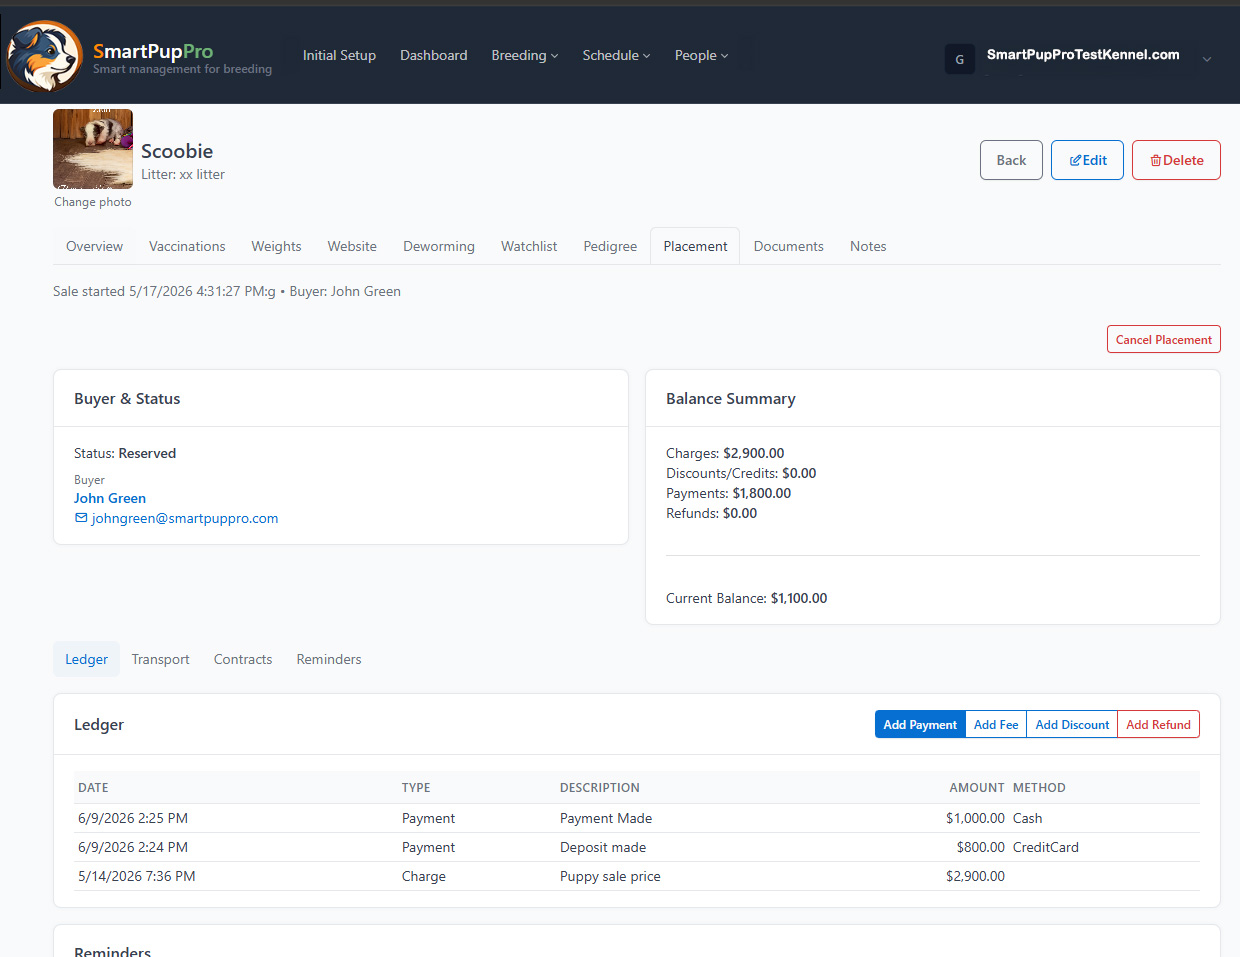Open the Schedule dropdown menu
1240x957 pixels.
[616, 55]
